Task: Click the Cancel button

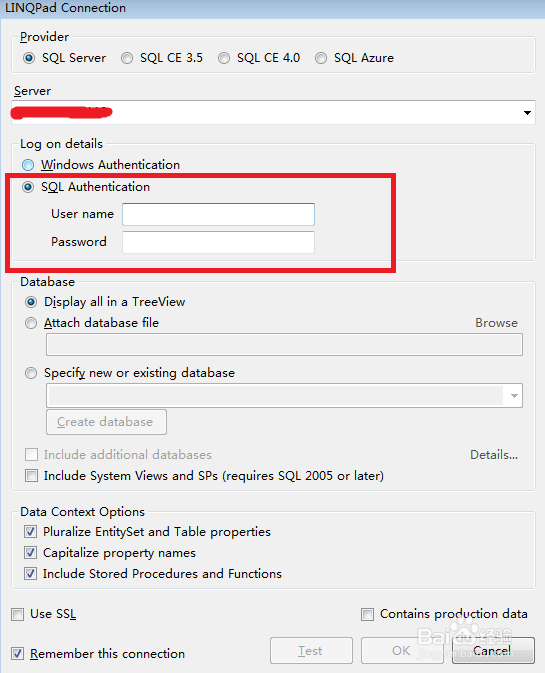Action: pyautogui.click(x=493, y=651)
